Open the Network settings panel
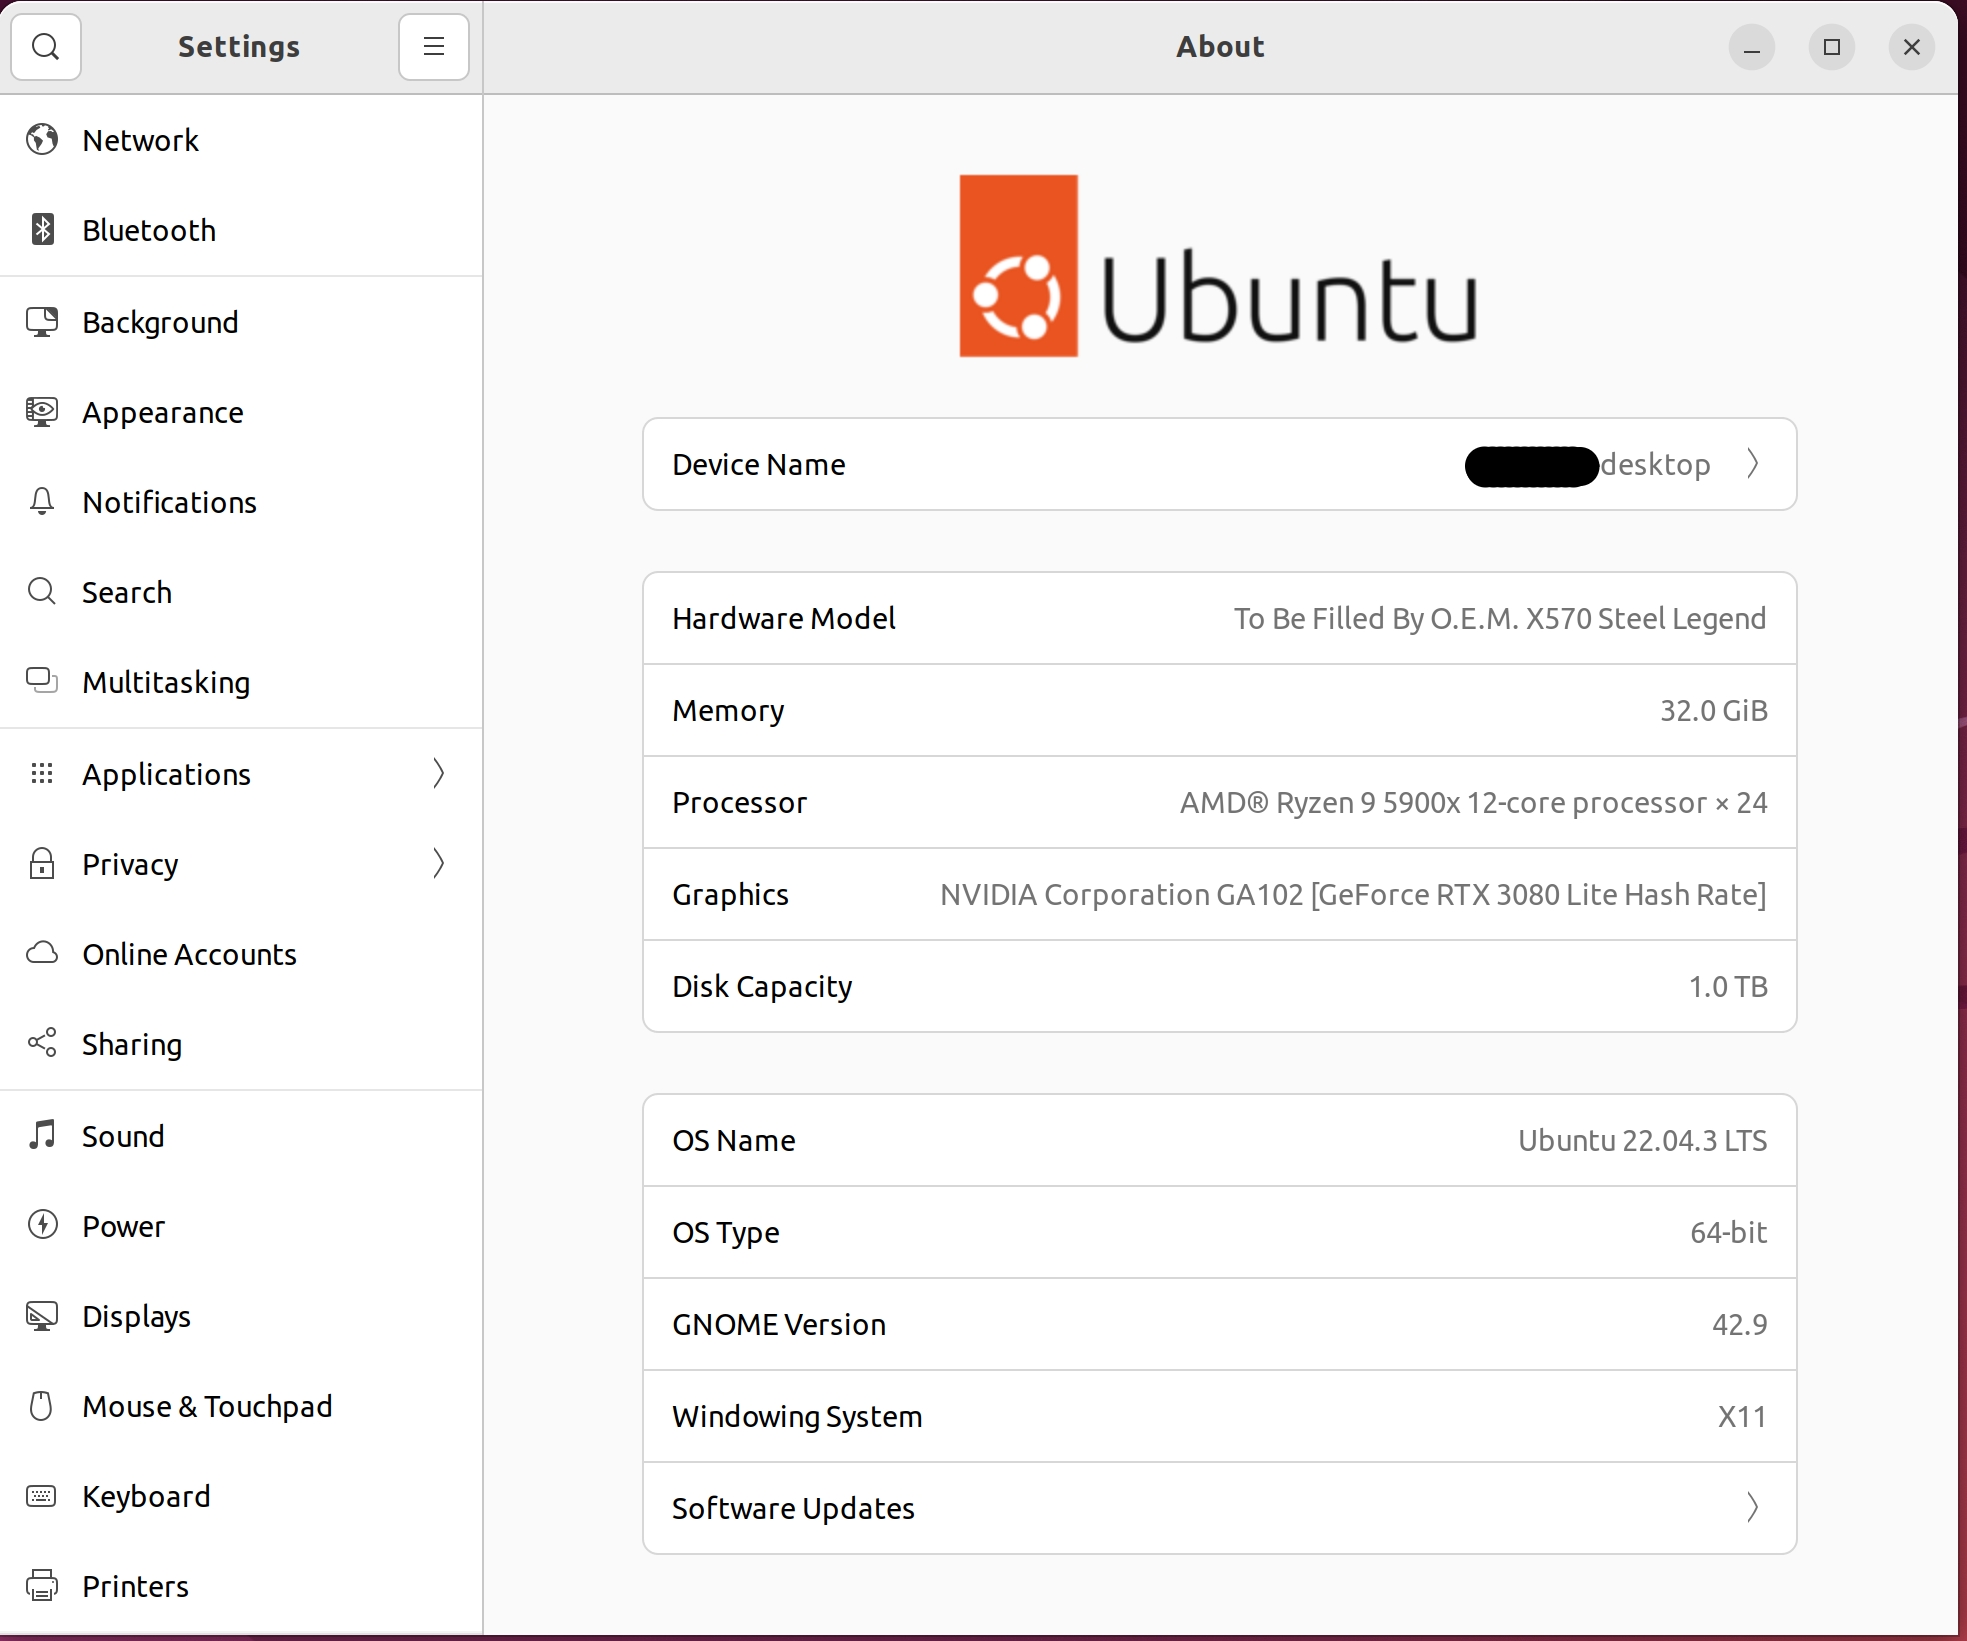 pos(241,140)
